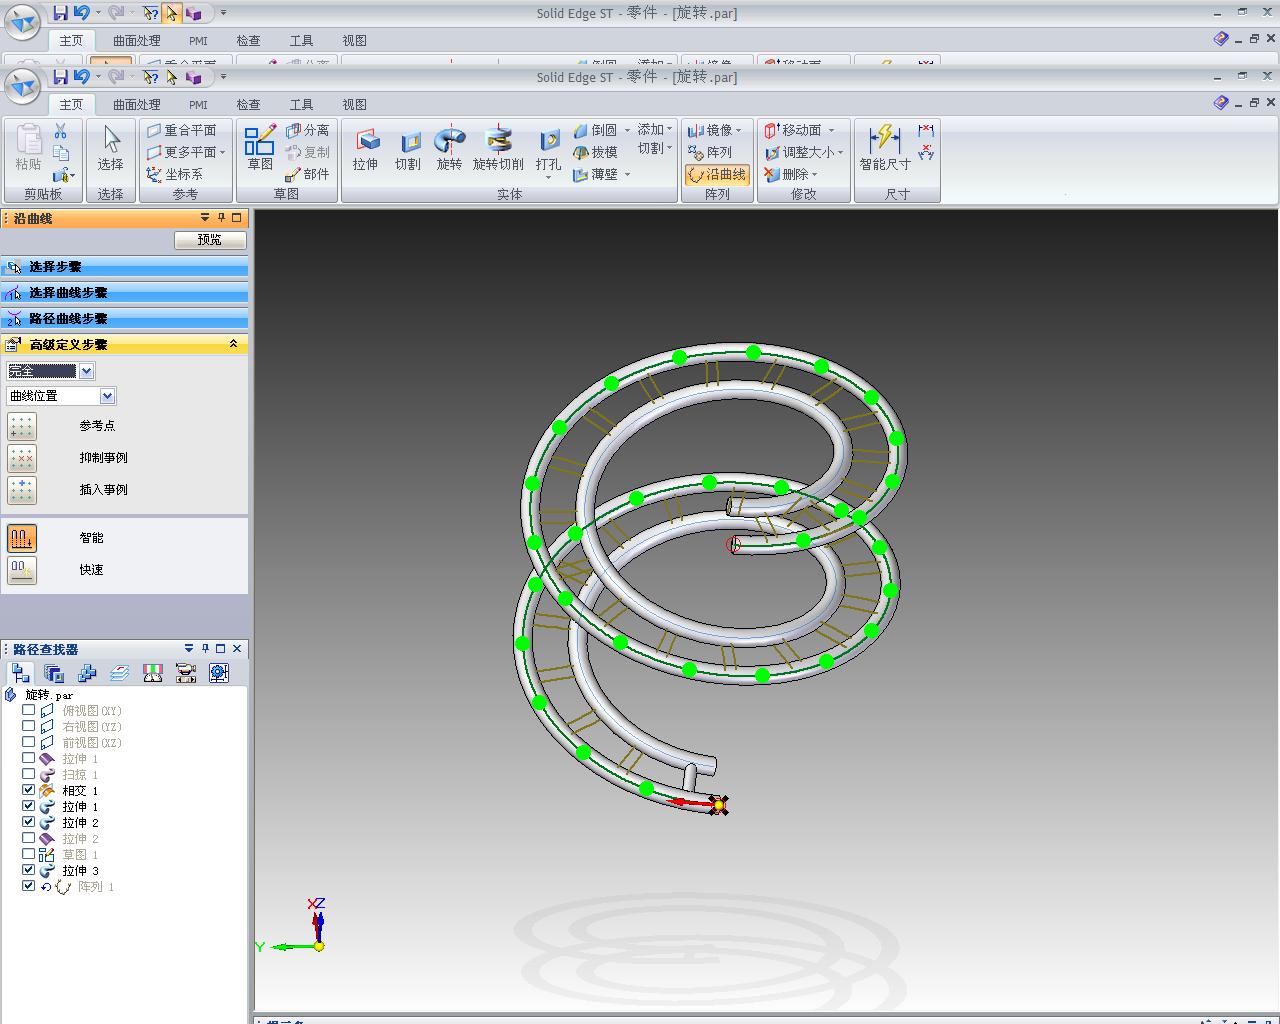Activate the 旋转 (Revolve) tool
Viewport: 1280px width, 1024px height.
[450, 149]
